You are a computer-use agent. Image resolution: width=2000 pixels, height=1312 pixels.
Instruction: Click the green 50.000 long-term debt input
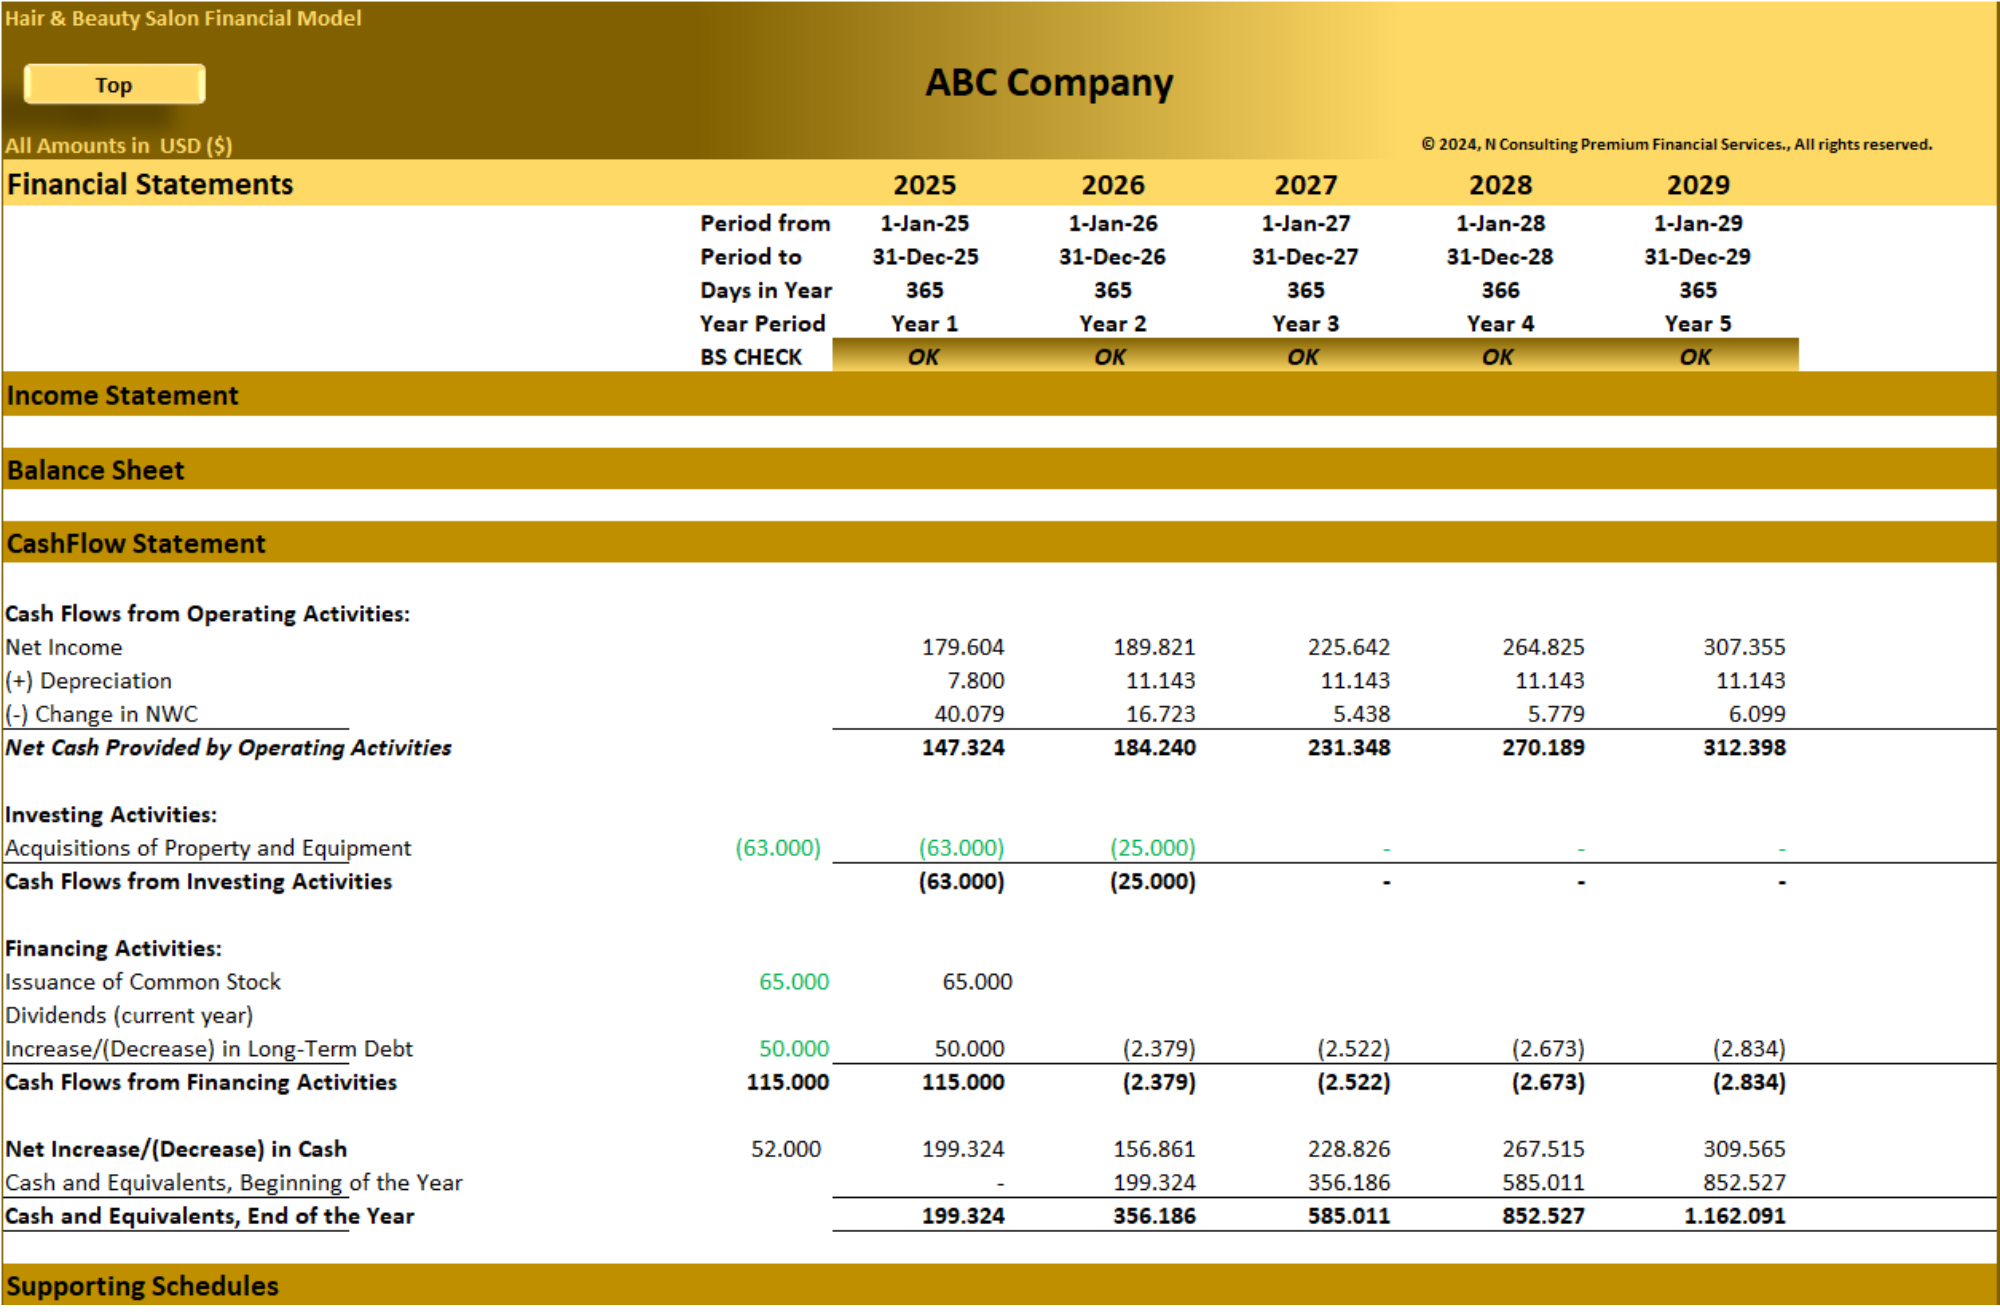point(794,1049)
